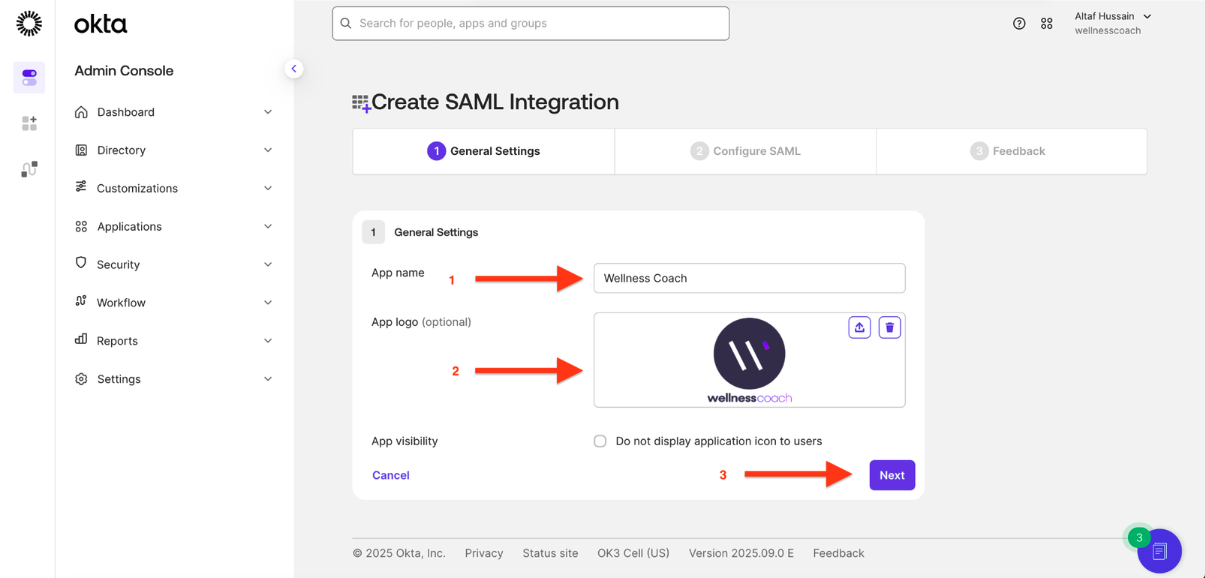Click the Wellness Coach logo preview

(x=749, y=361)
